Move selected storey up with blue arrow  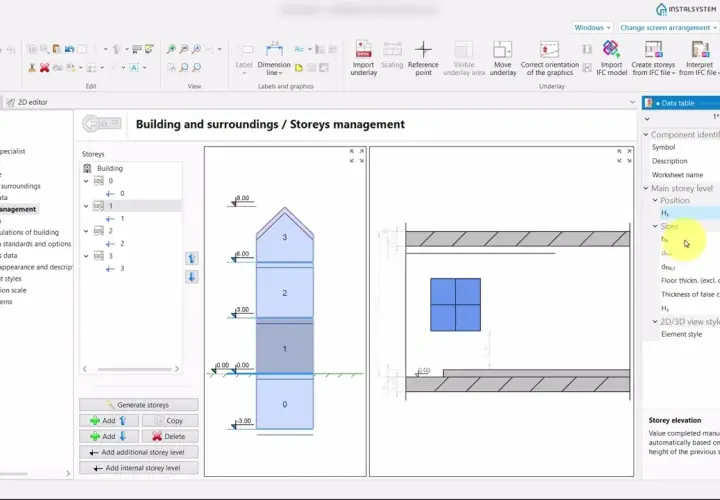(x=192, y=258)
